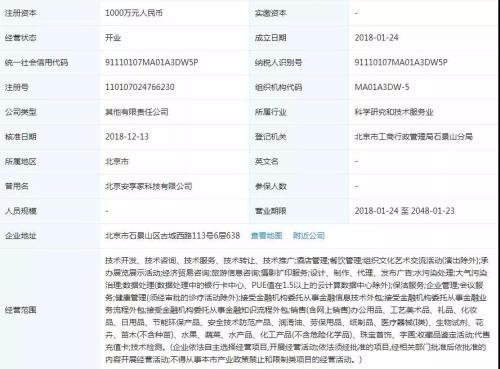Click the 纳税人识别号 label
The height and width of the screenshot is (369, 500).
coord(278,62)
